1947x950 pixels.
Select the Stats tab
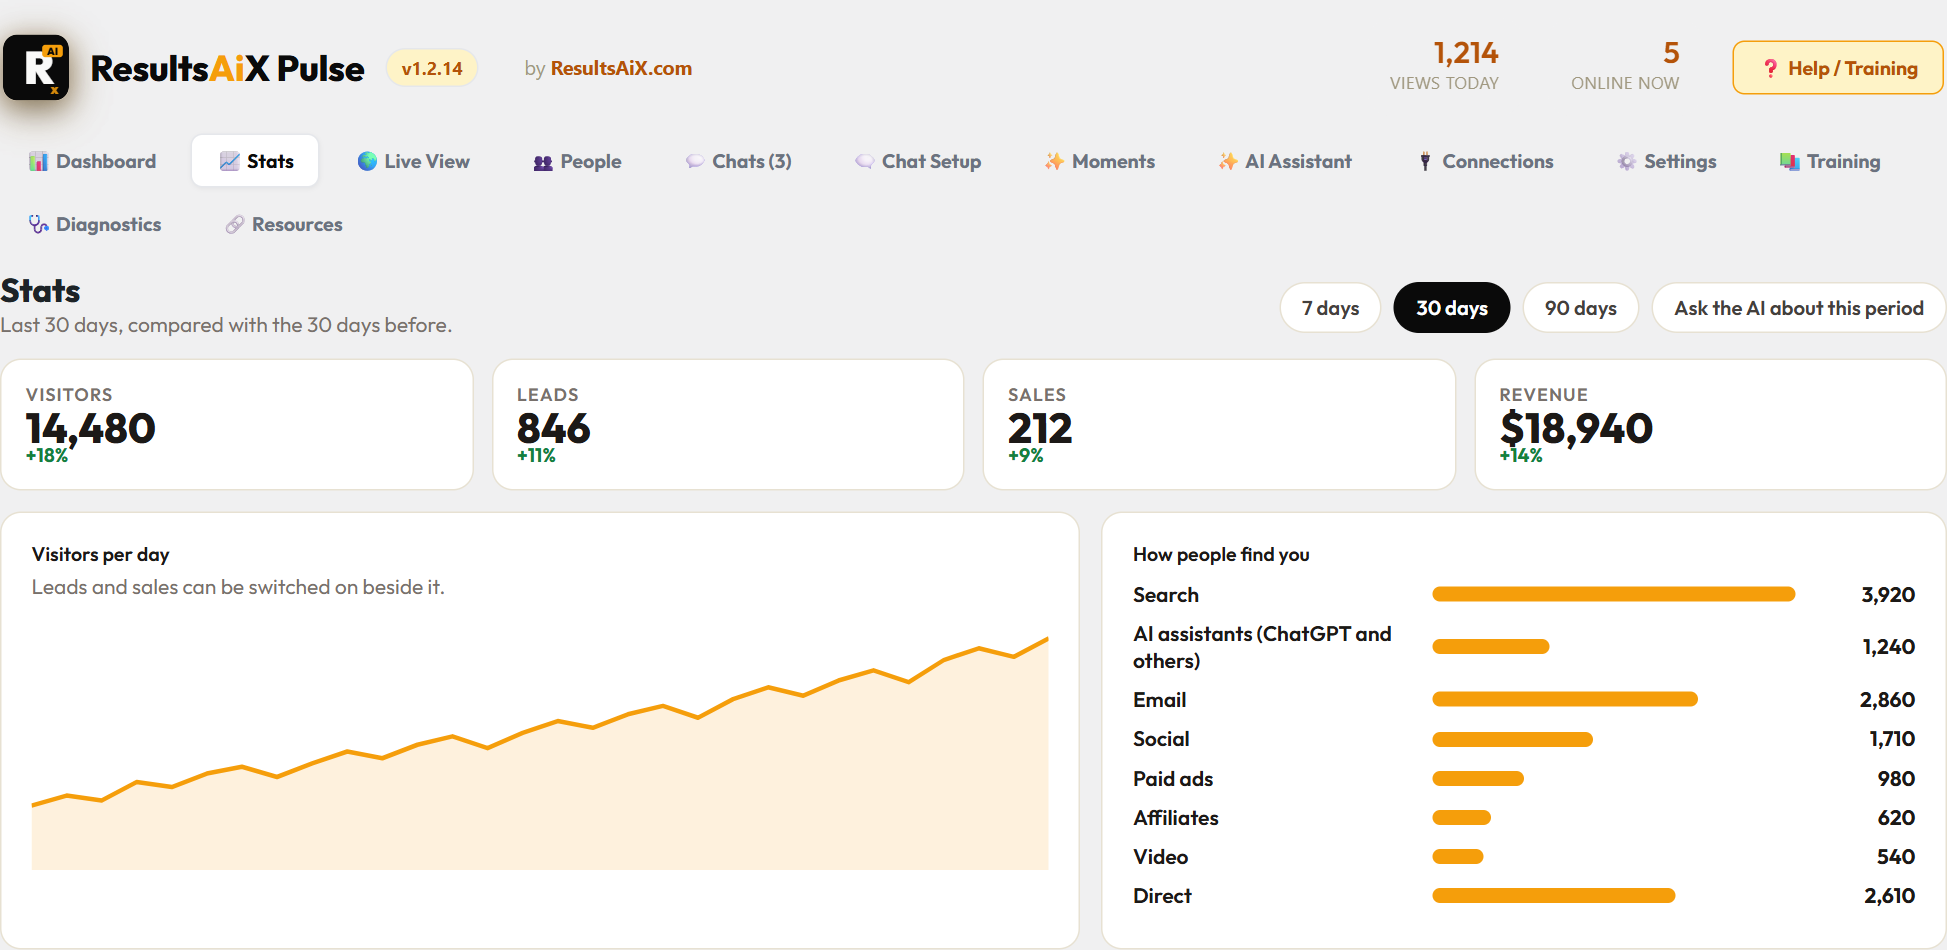click(255, 161)
